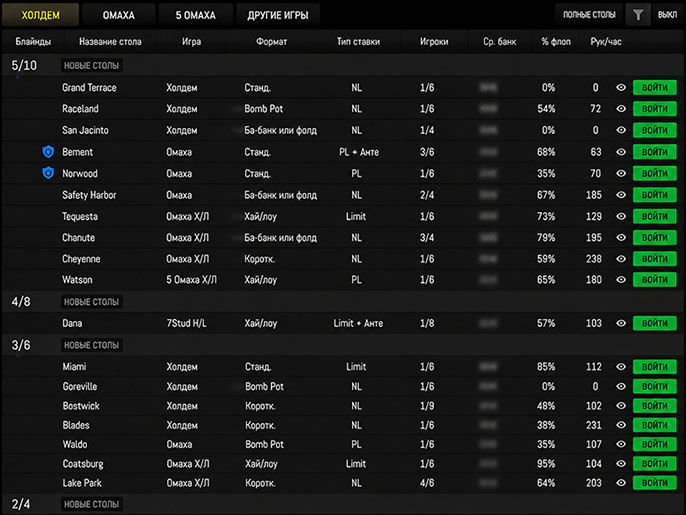The image size is (686, 515).
Task: Join the Coatsburg table with ВОЙТИ
Action: [654, 463]
